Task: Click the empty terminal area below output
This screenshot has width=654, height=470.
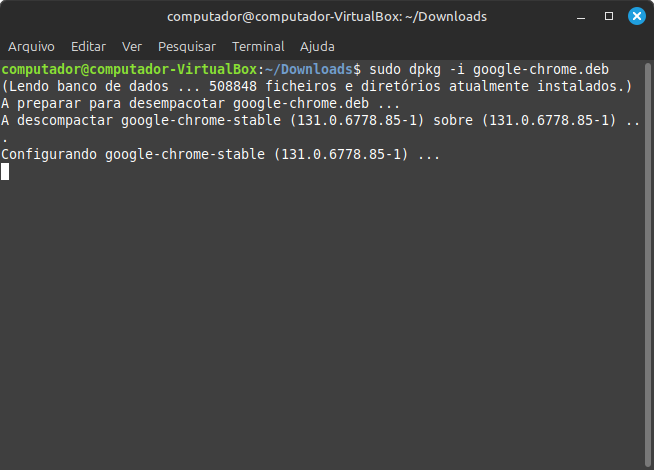Action: (x=327, y=320)
